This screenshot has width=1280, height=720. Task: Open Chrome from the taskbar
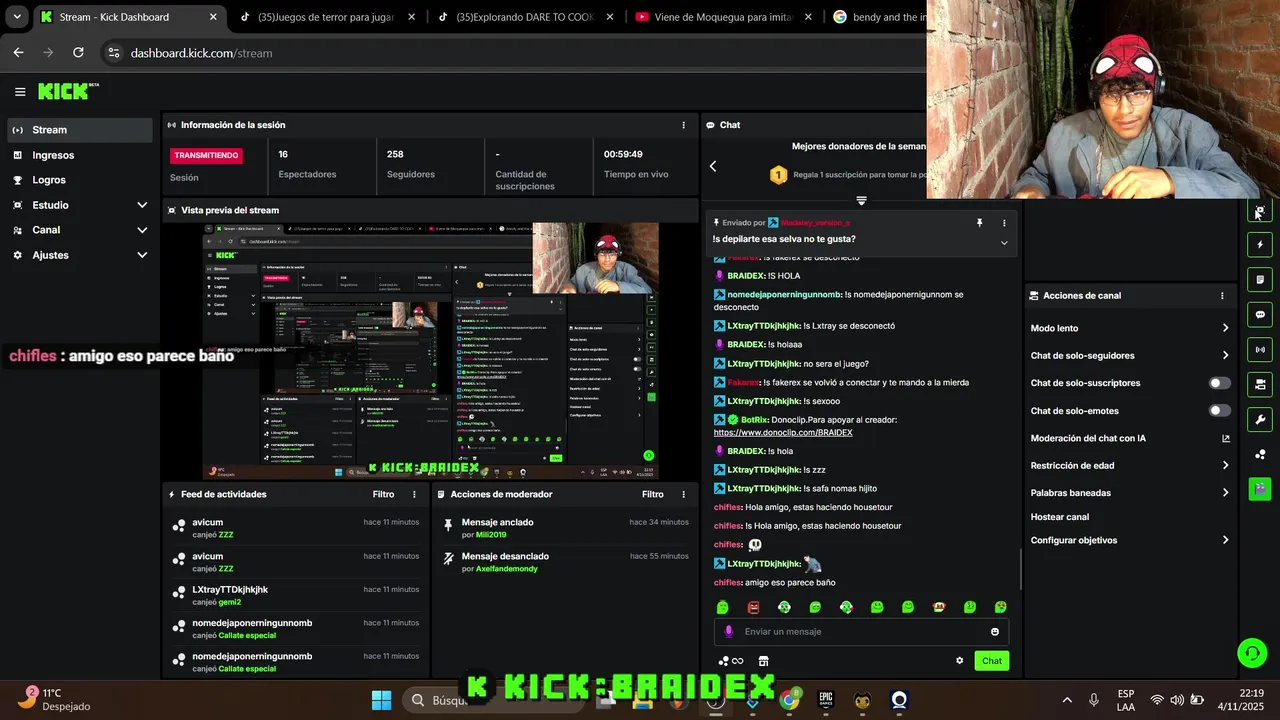point(790,700)
